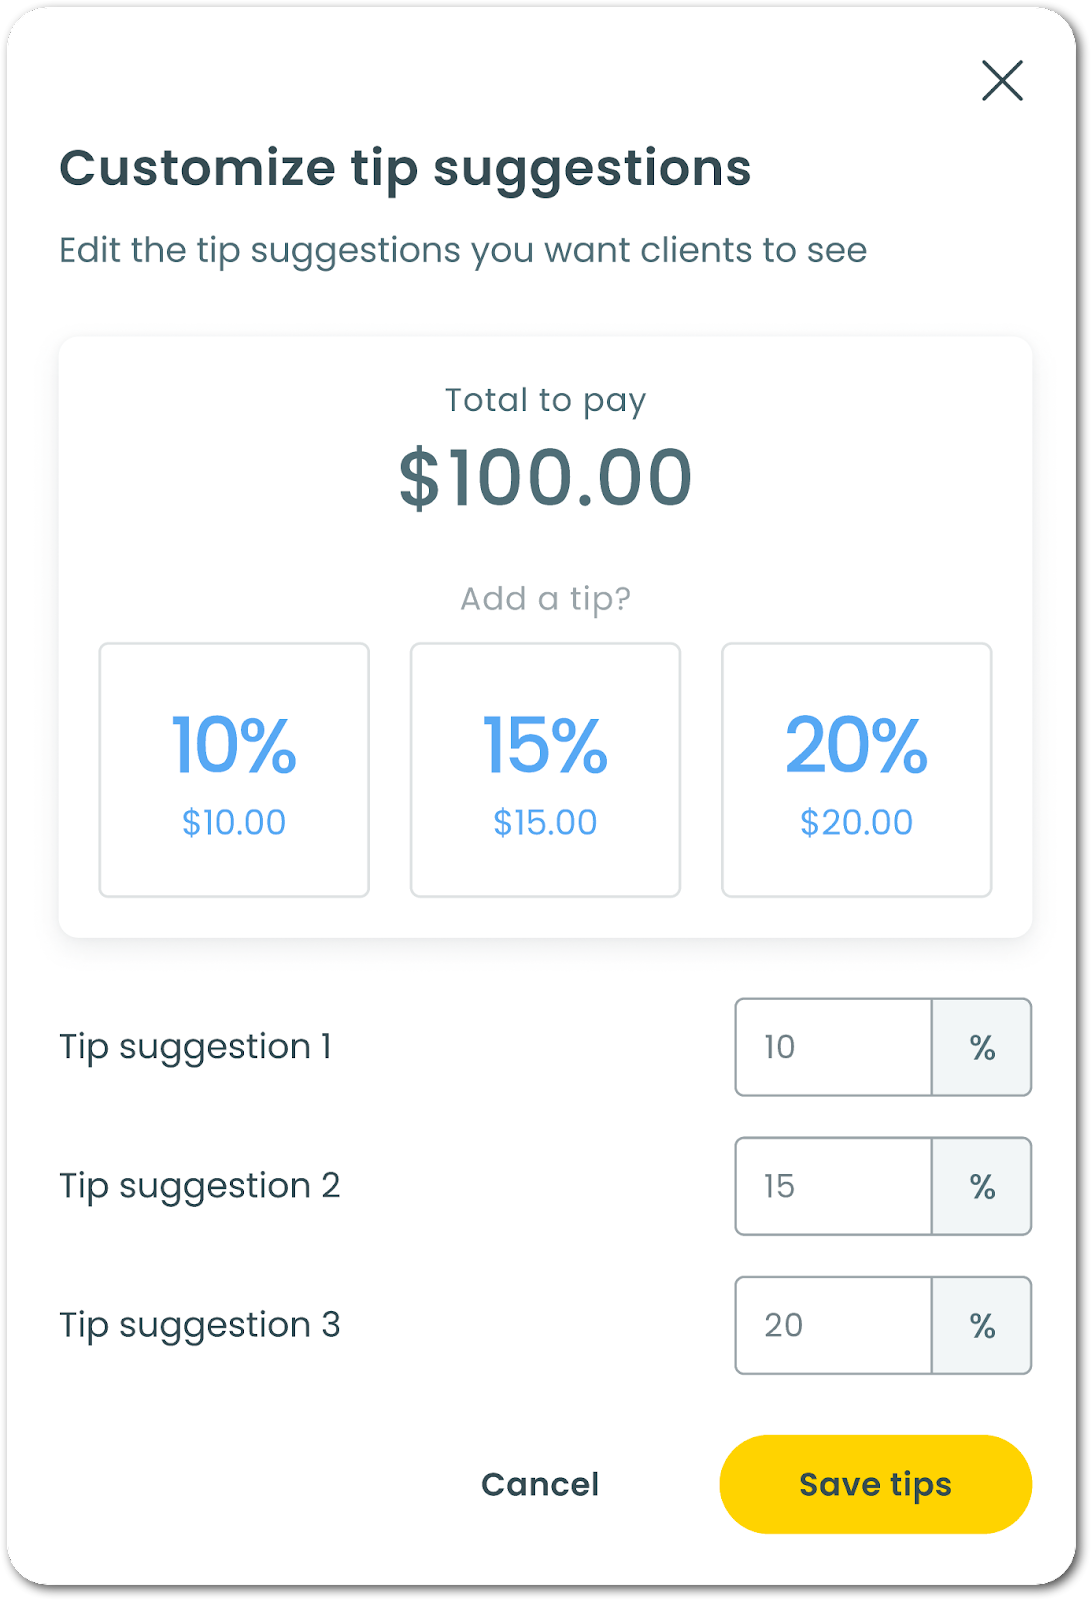Click the $100.00 total amount
The image size is (1091, 1600).
pyautogui.click(x=545, y=478)
